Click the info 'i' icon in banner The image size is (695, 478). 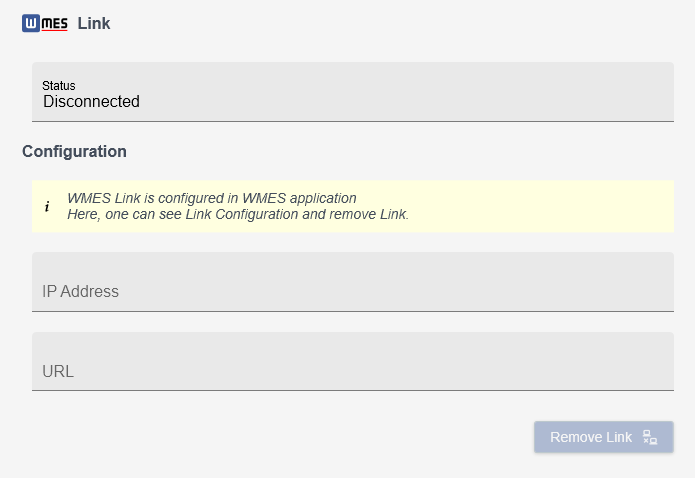[47, 207]
